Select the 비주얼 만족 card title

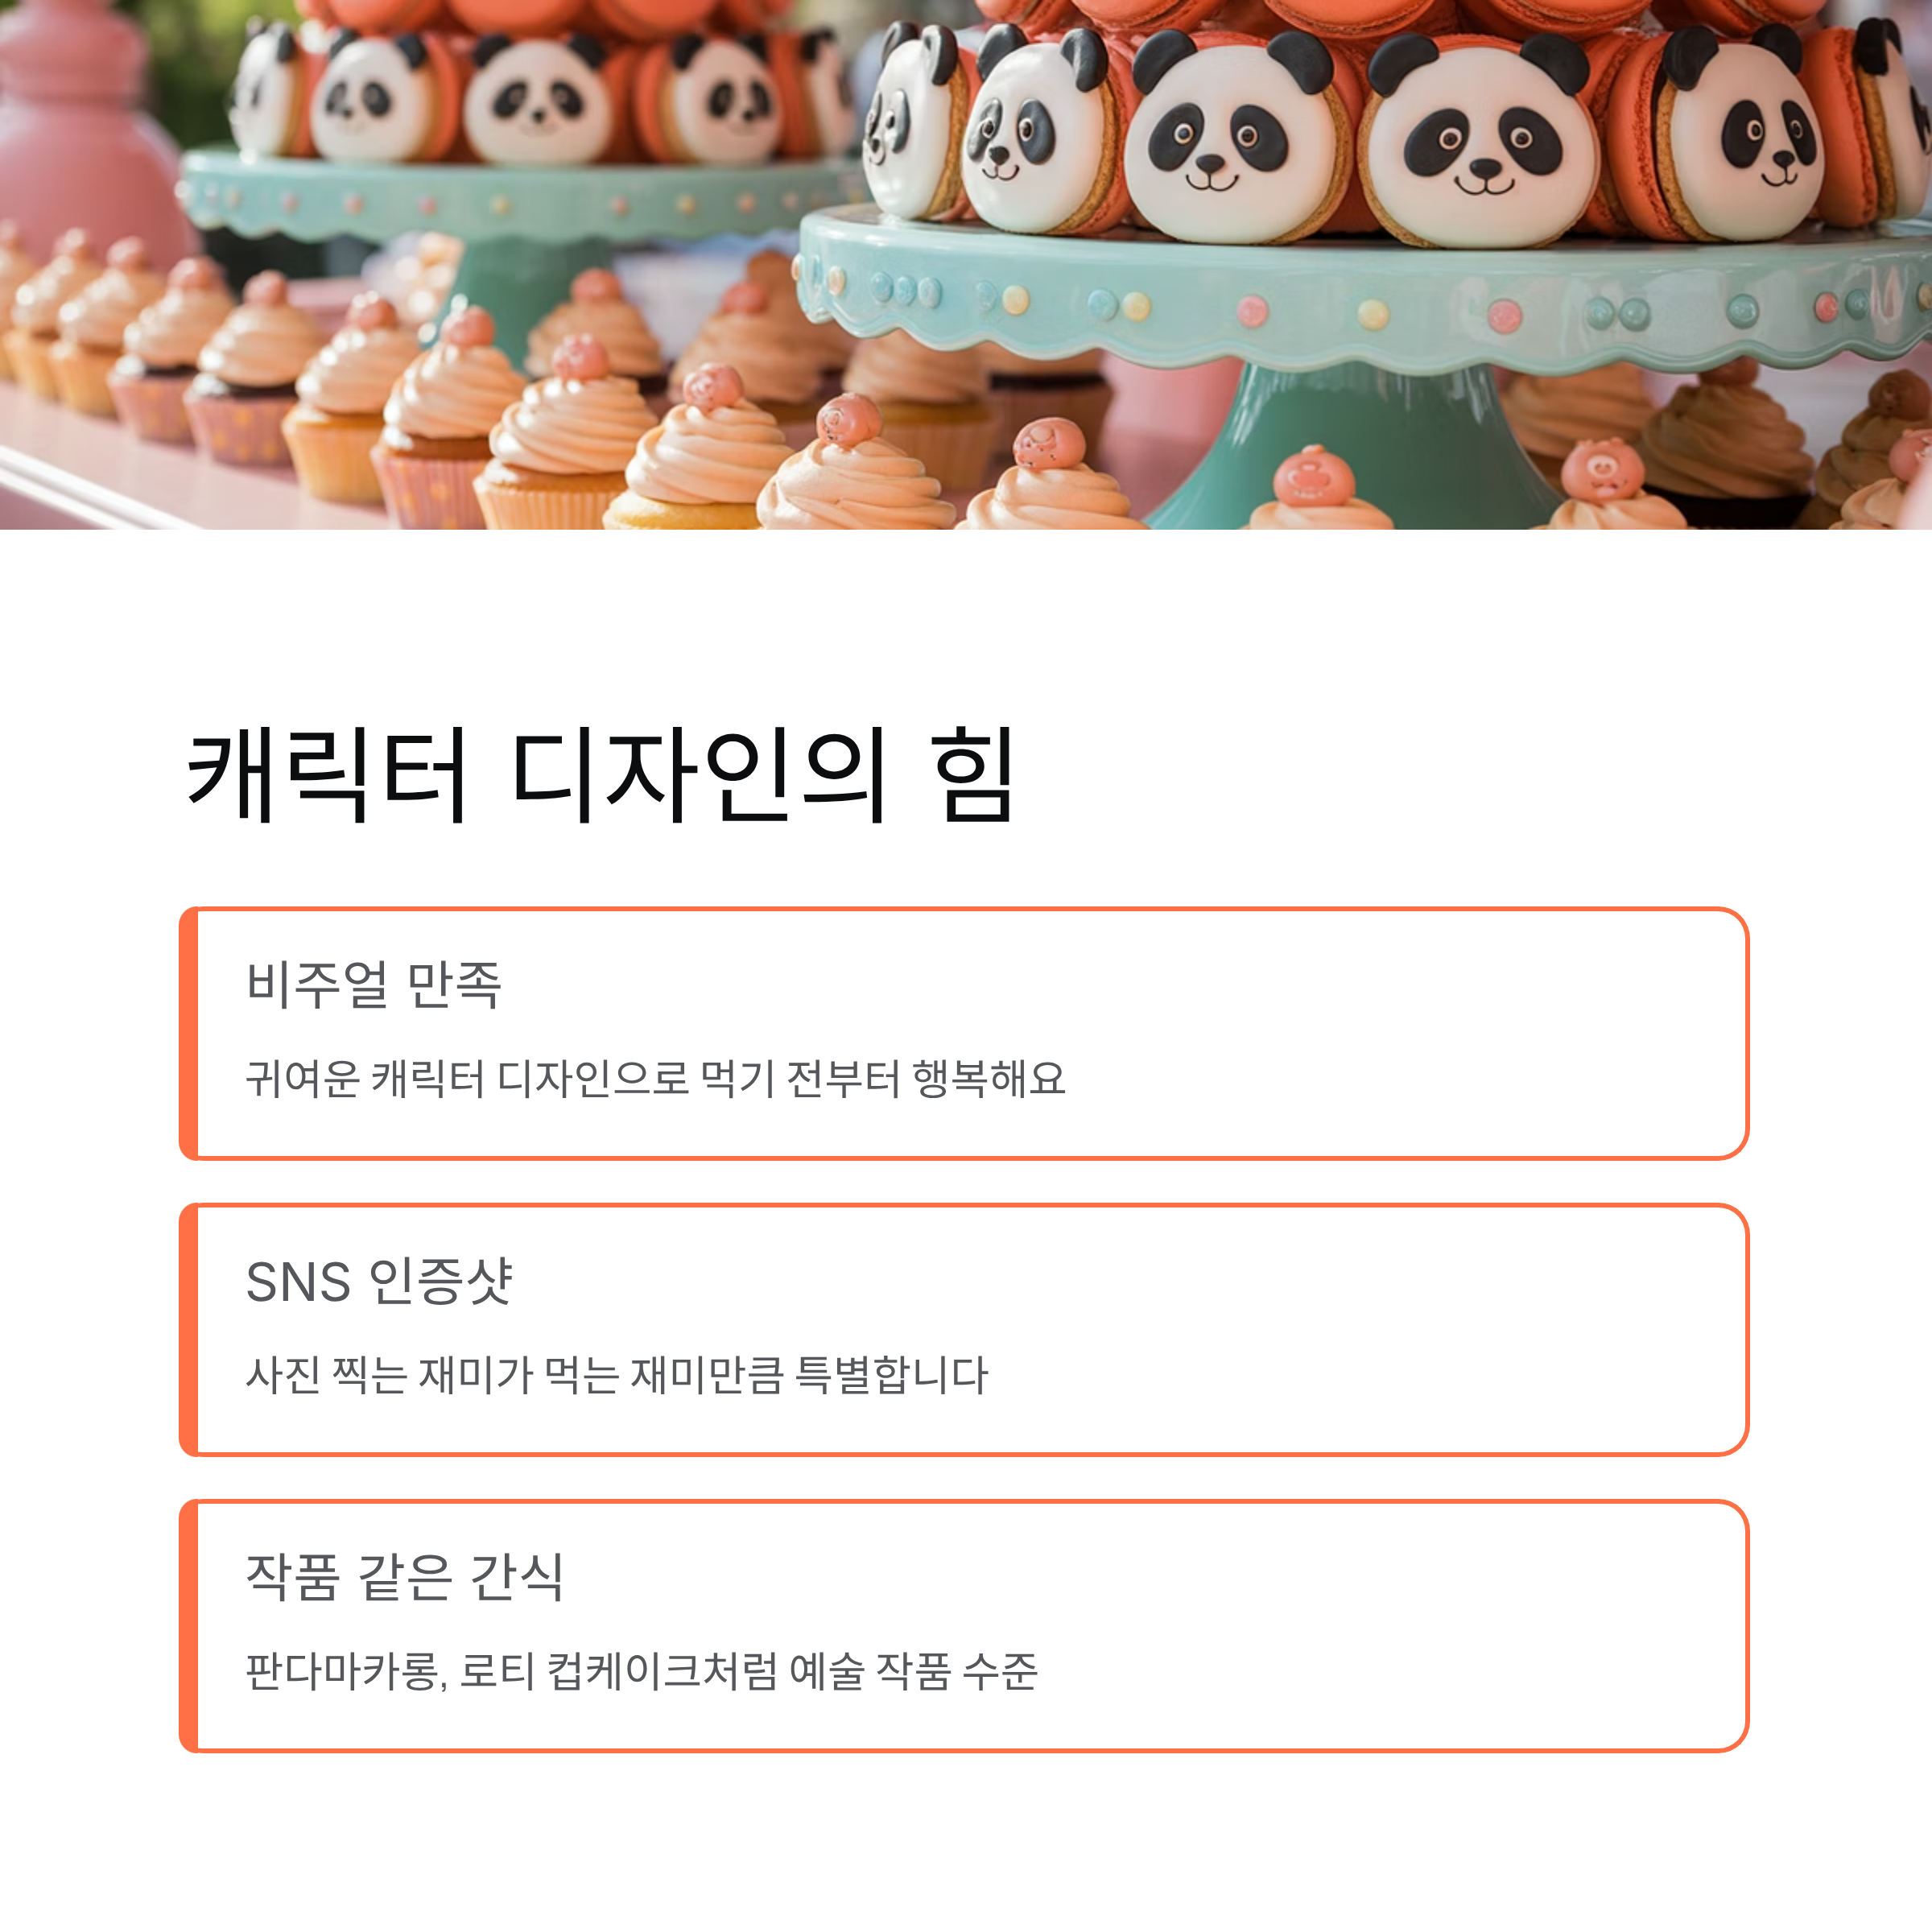tap(373, 984)
